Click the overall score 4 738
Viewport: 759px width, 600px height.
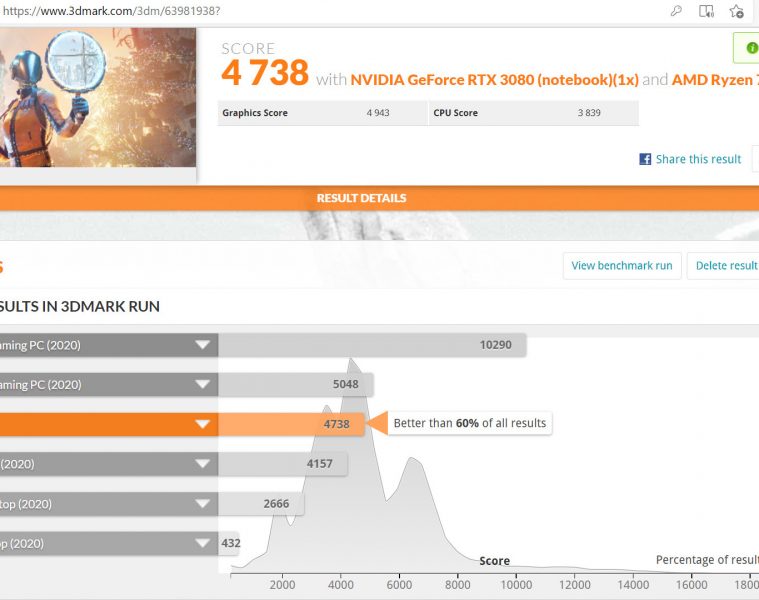(x=265, y=73)
